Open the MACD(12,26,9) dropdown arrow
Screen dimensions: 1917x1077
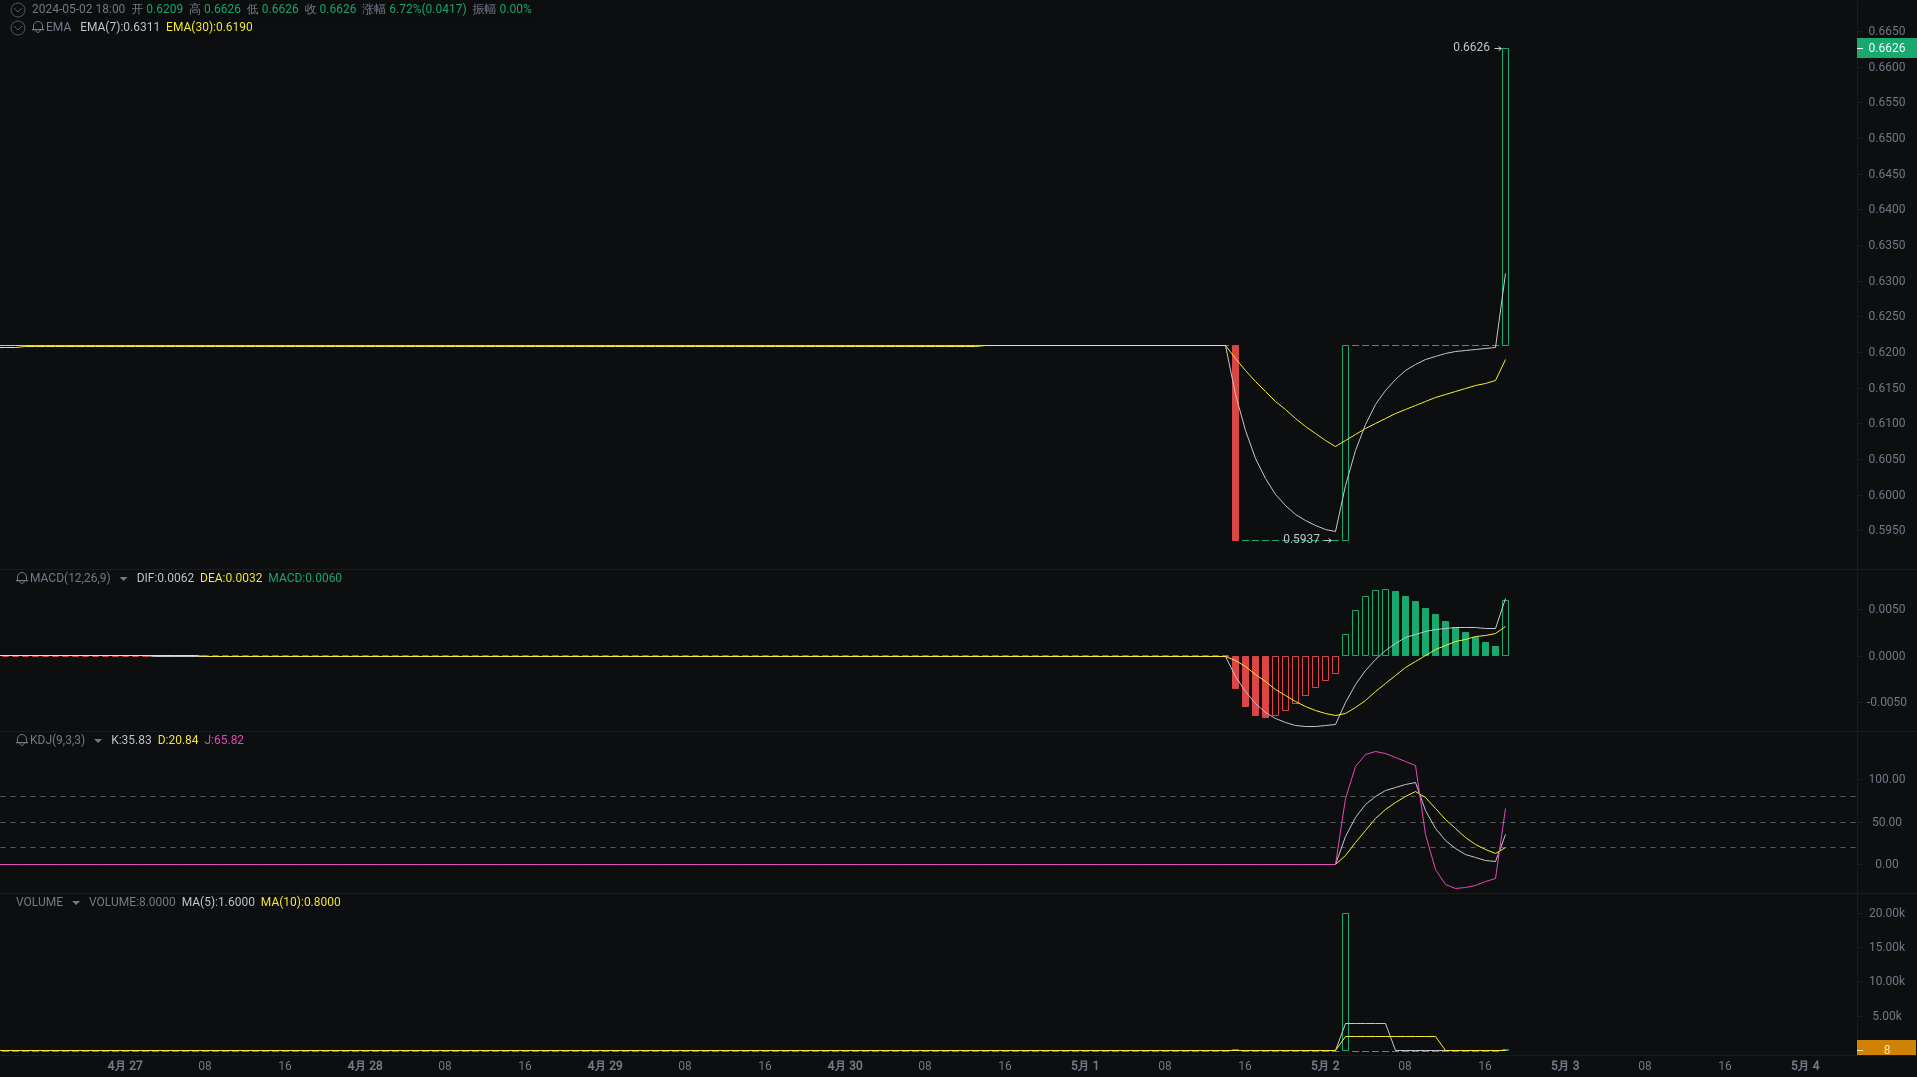[x=123, y=579]
